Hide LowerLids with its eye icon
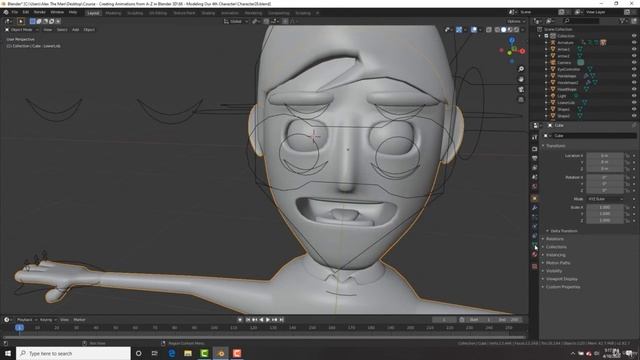 point(634,102)
